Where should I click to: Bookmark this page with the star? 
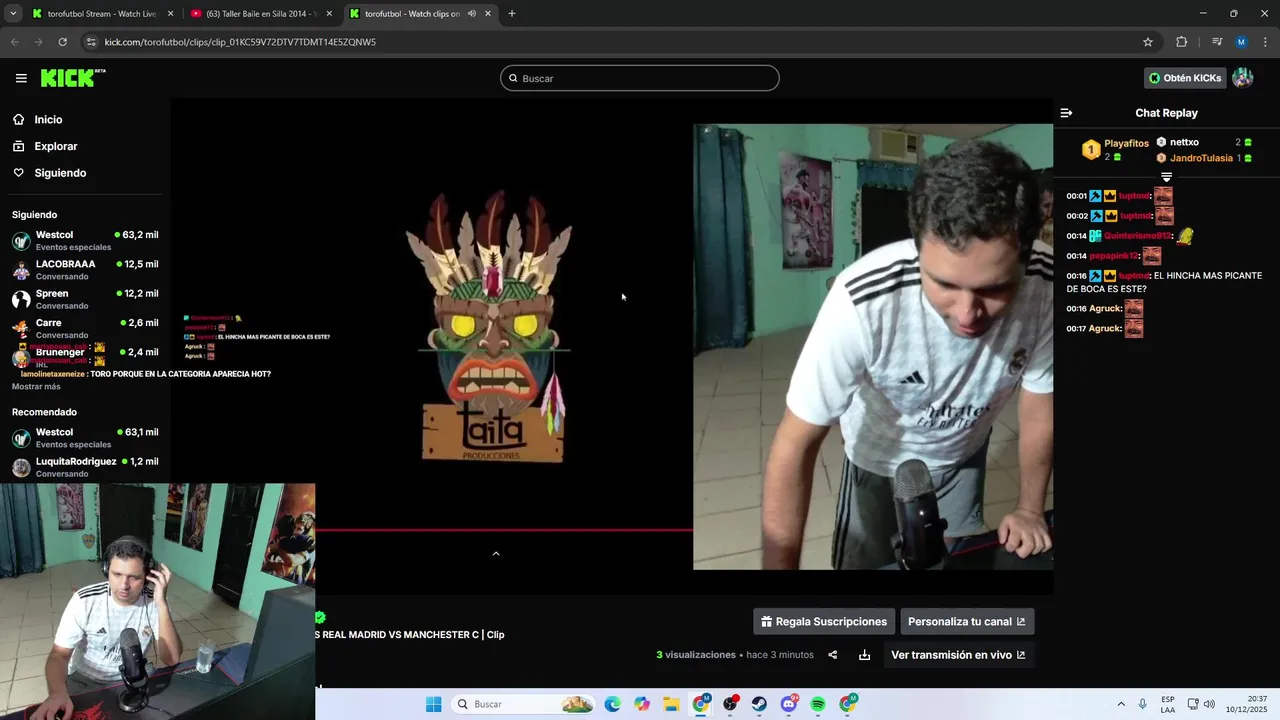point(1148,42)
